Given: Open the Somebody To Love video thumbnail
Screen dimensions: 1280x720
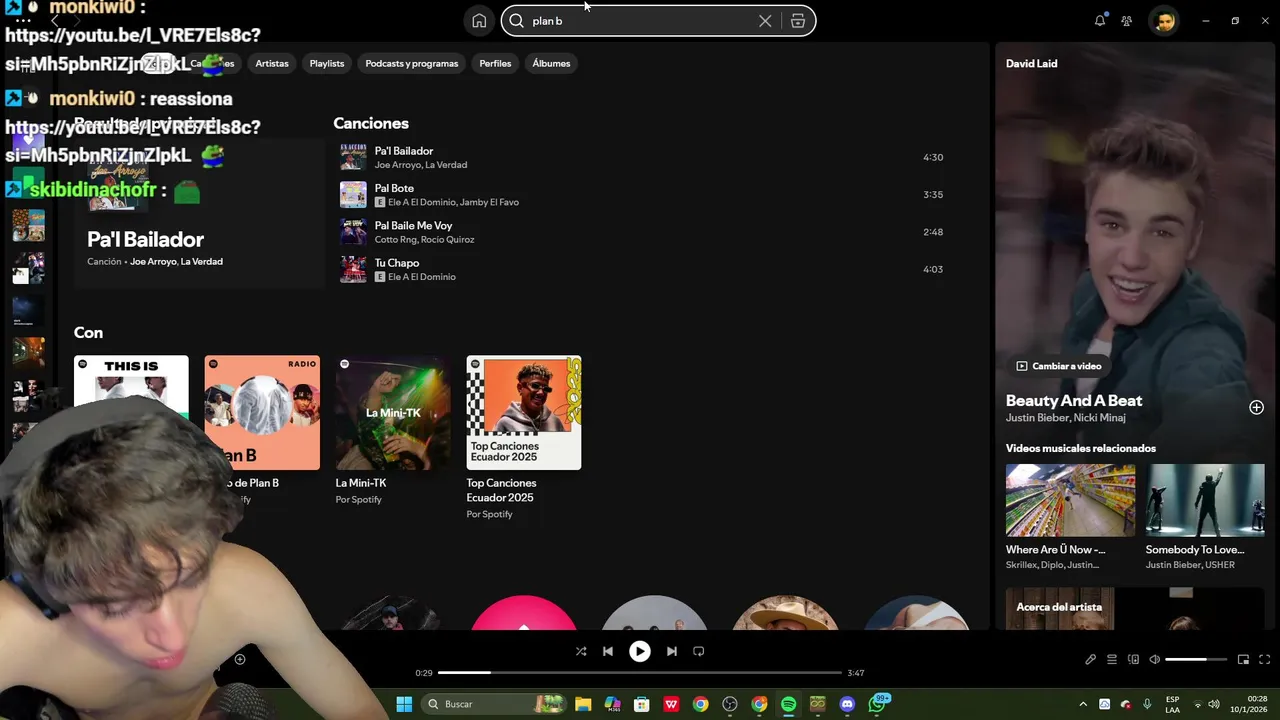Looking at the screenshot, I should [x=1205, y=500].
